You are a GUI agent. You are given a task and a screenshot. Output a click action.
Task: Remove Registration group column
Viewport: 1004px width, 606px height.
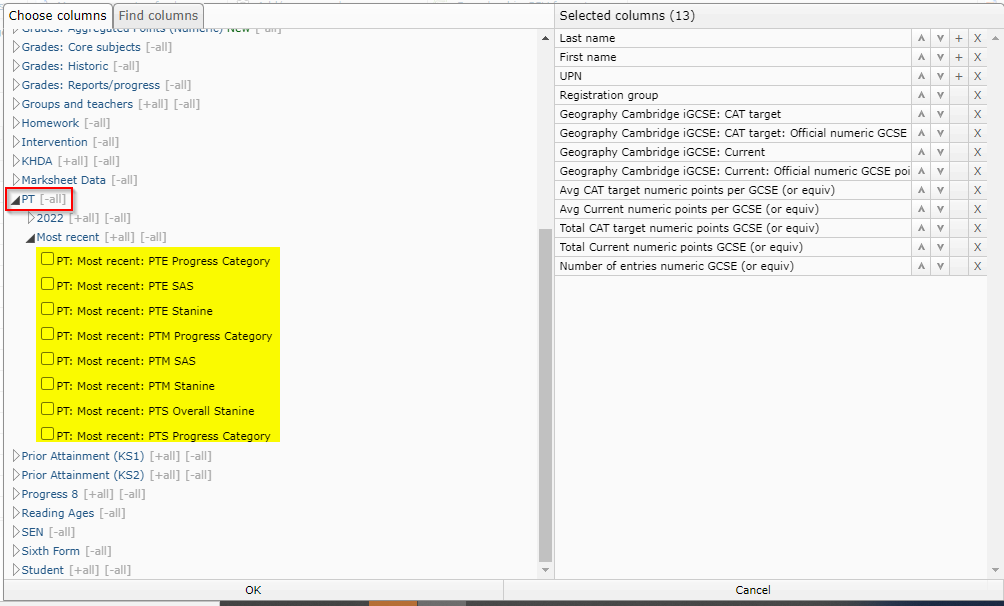pyautogui.click(x=977, y=95)
